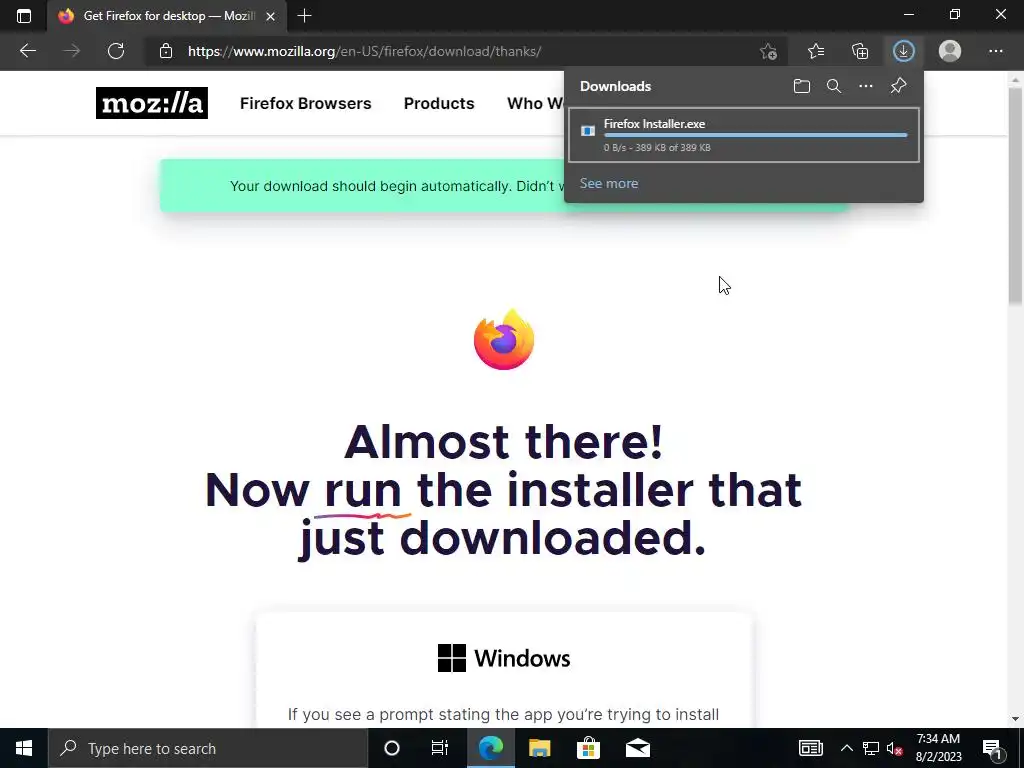
Task: Open News and interests widget
Action: point(810,748)
